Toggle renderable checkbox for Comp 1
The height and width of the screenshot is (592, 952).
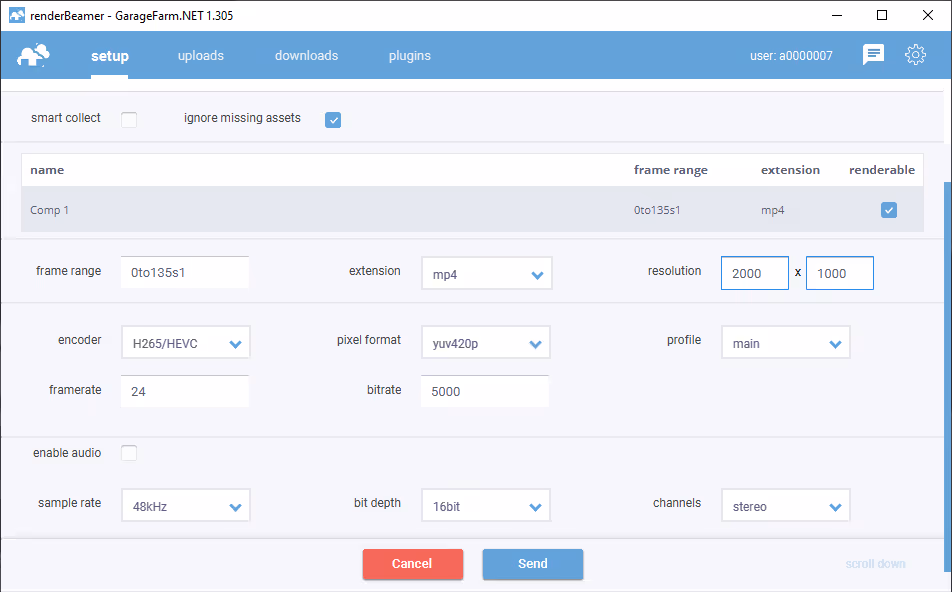[x=889, y=210]
